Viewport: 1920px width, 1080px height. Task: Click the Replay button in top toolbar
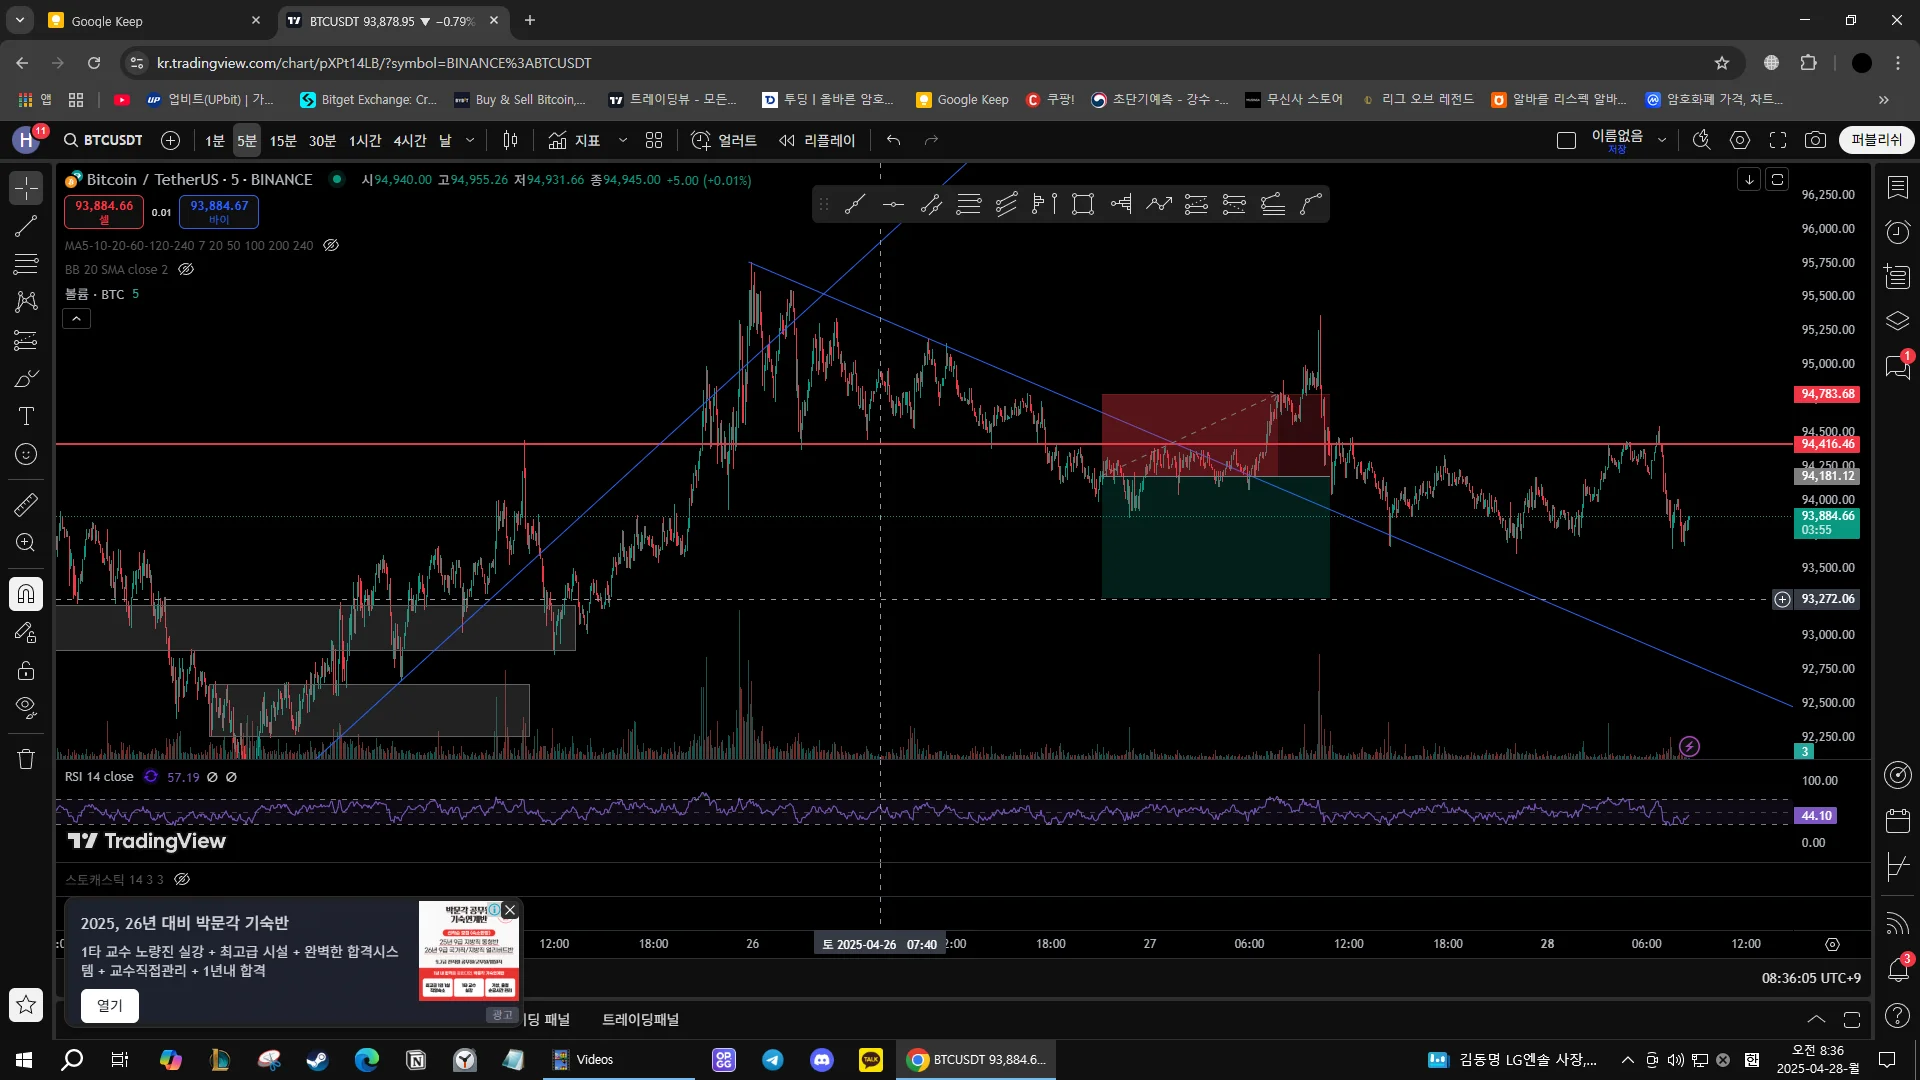coord(817,141)
